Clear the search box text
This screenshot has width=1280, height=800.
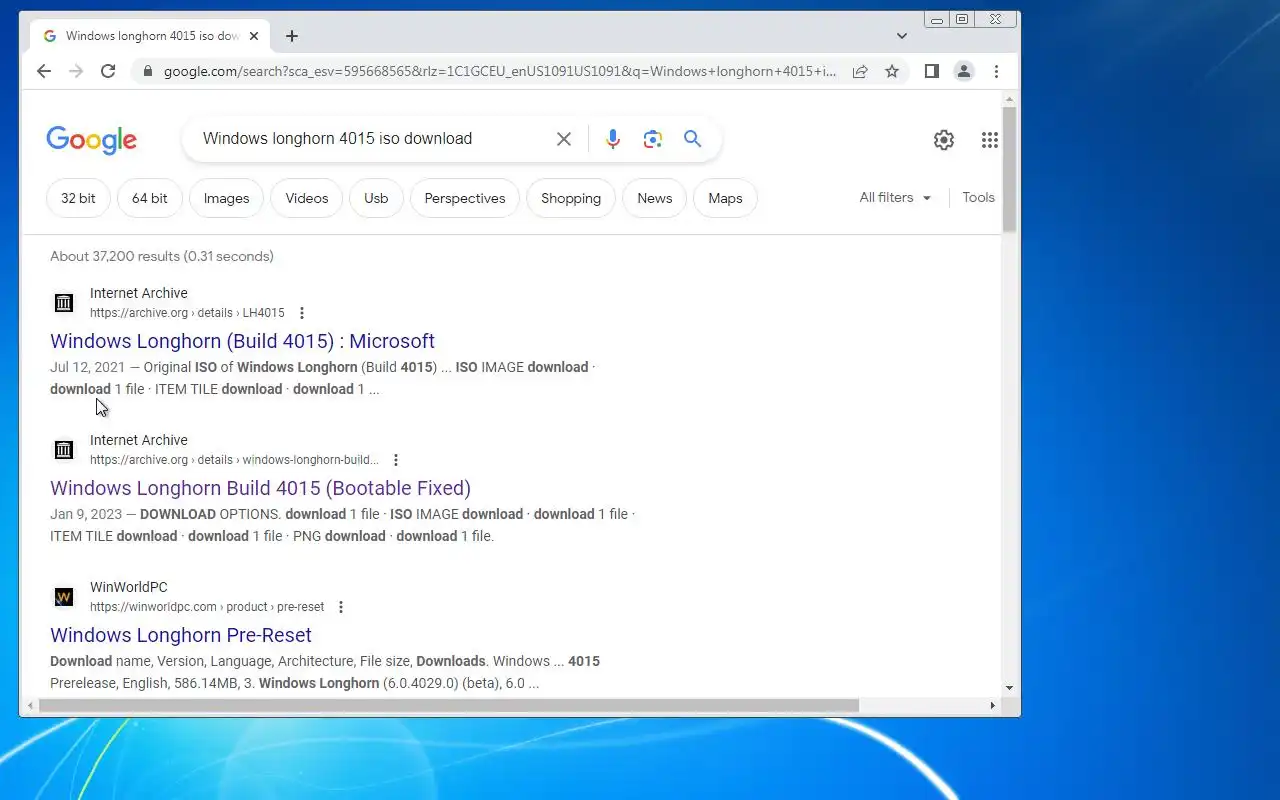coord(564,139)
